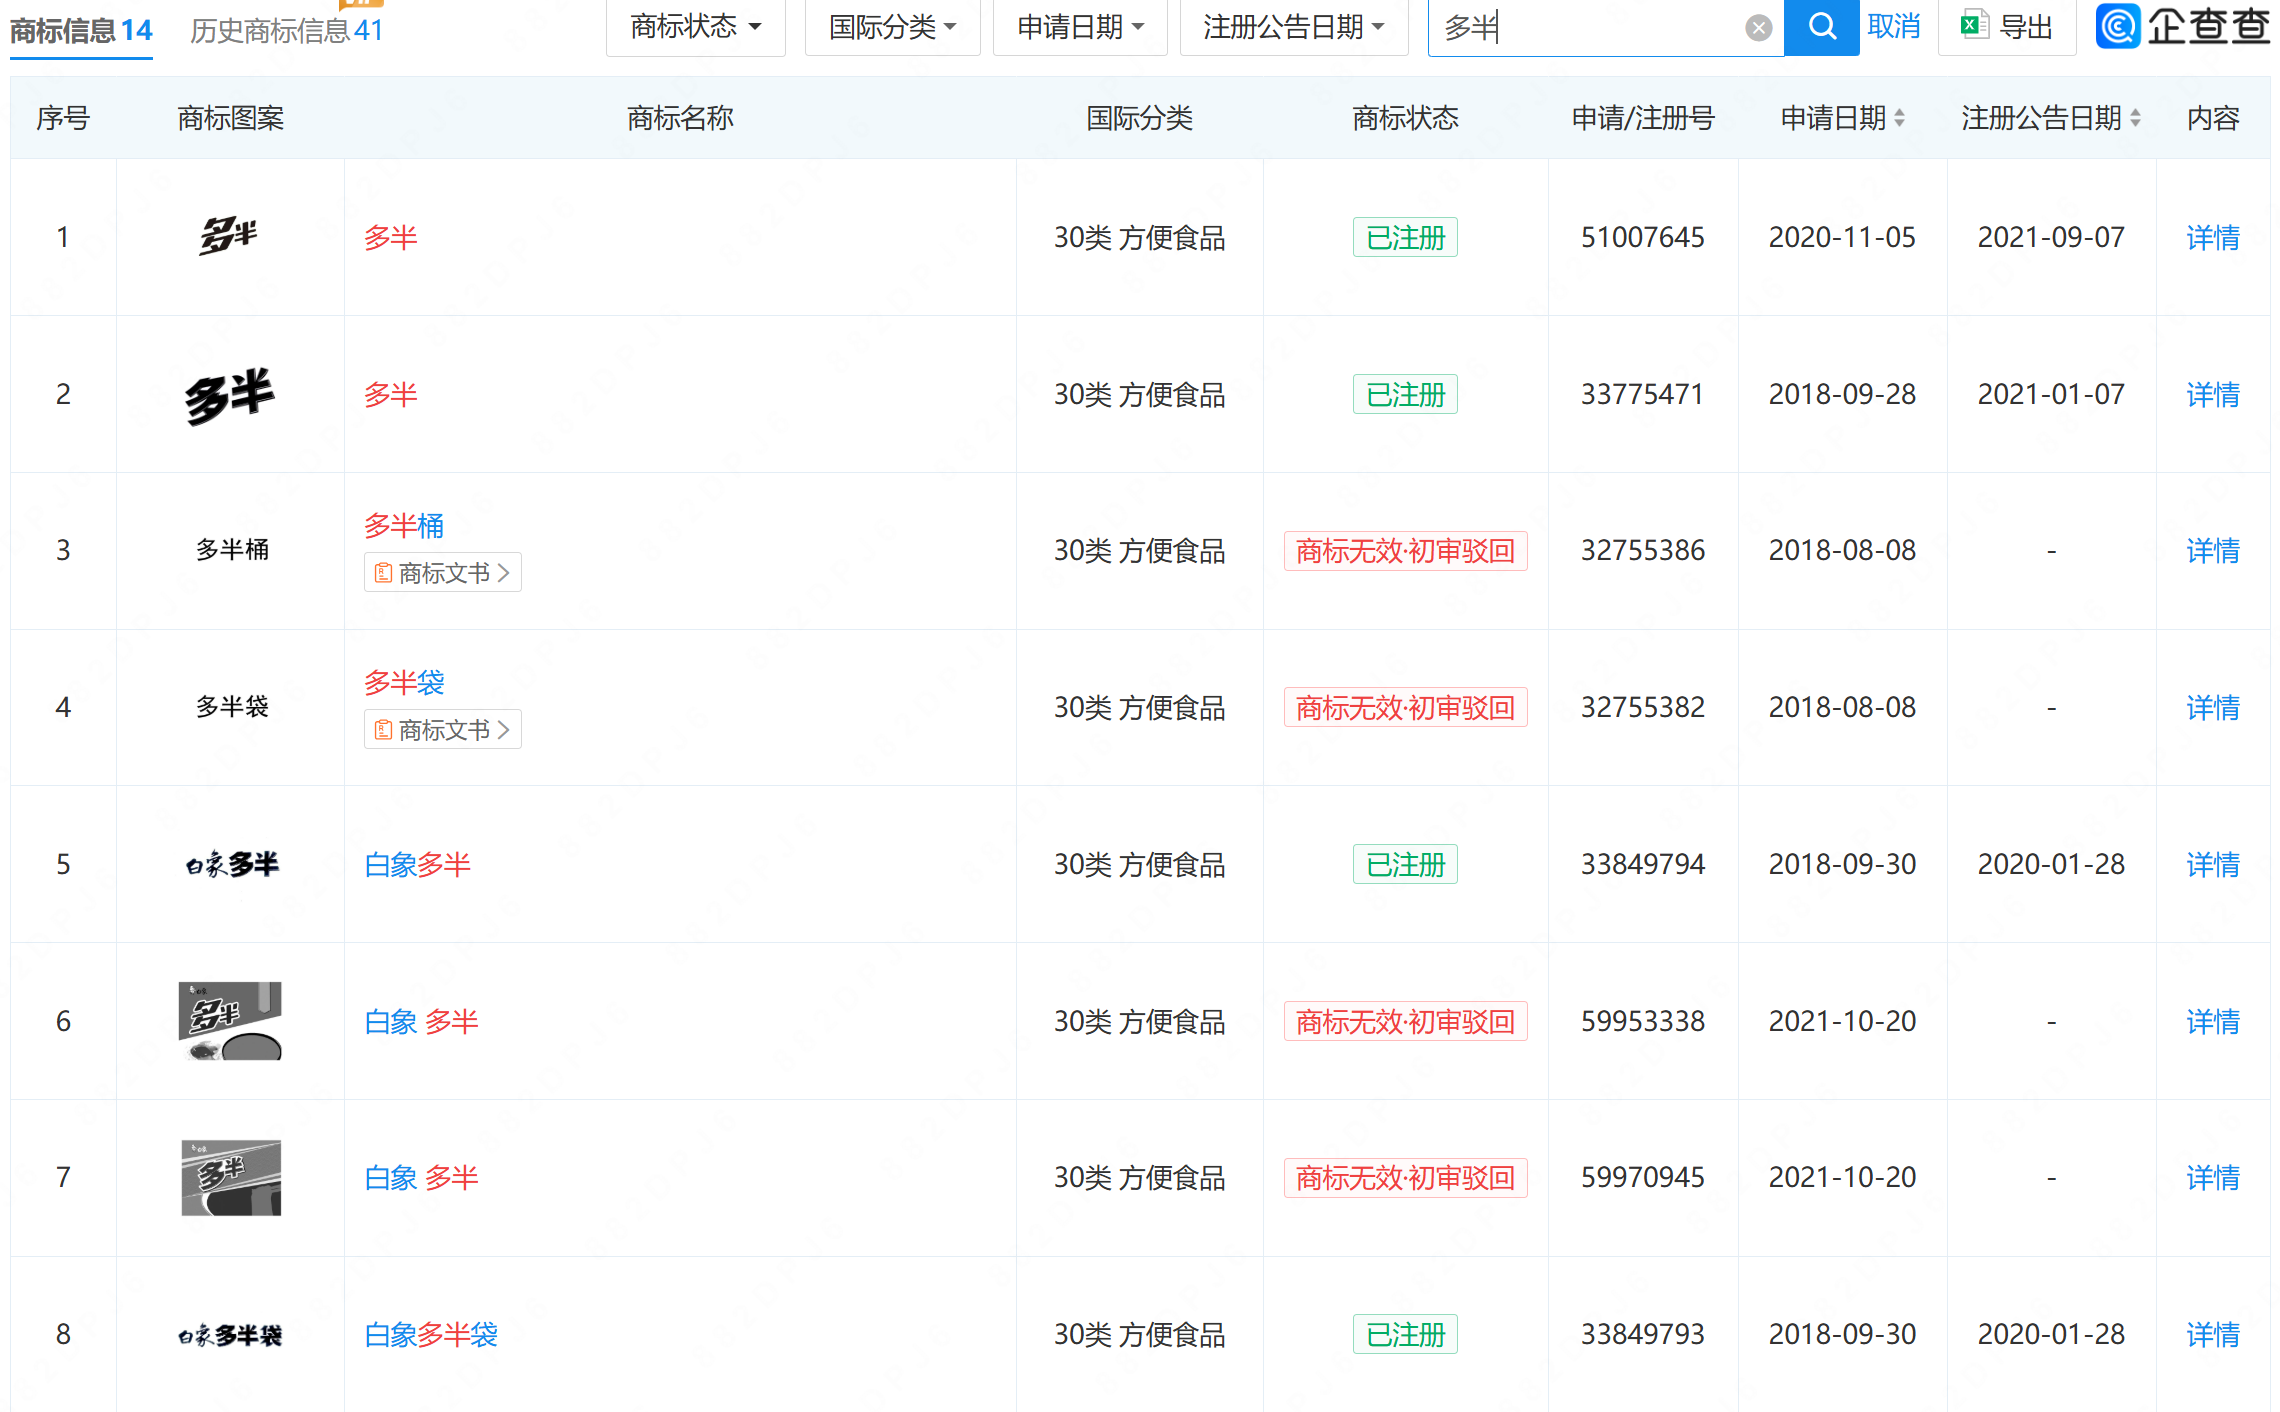Screen dimensions: 2280x1412
Task: View 详情 for trademark 33849794
Action: pyautogui.click(x=2213, y=864)
